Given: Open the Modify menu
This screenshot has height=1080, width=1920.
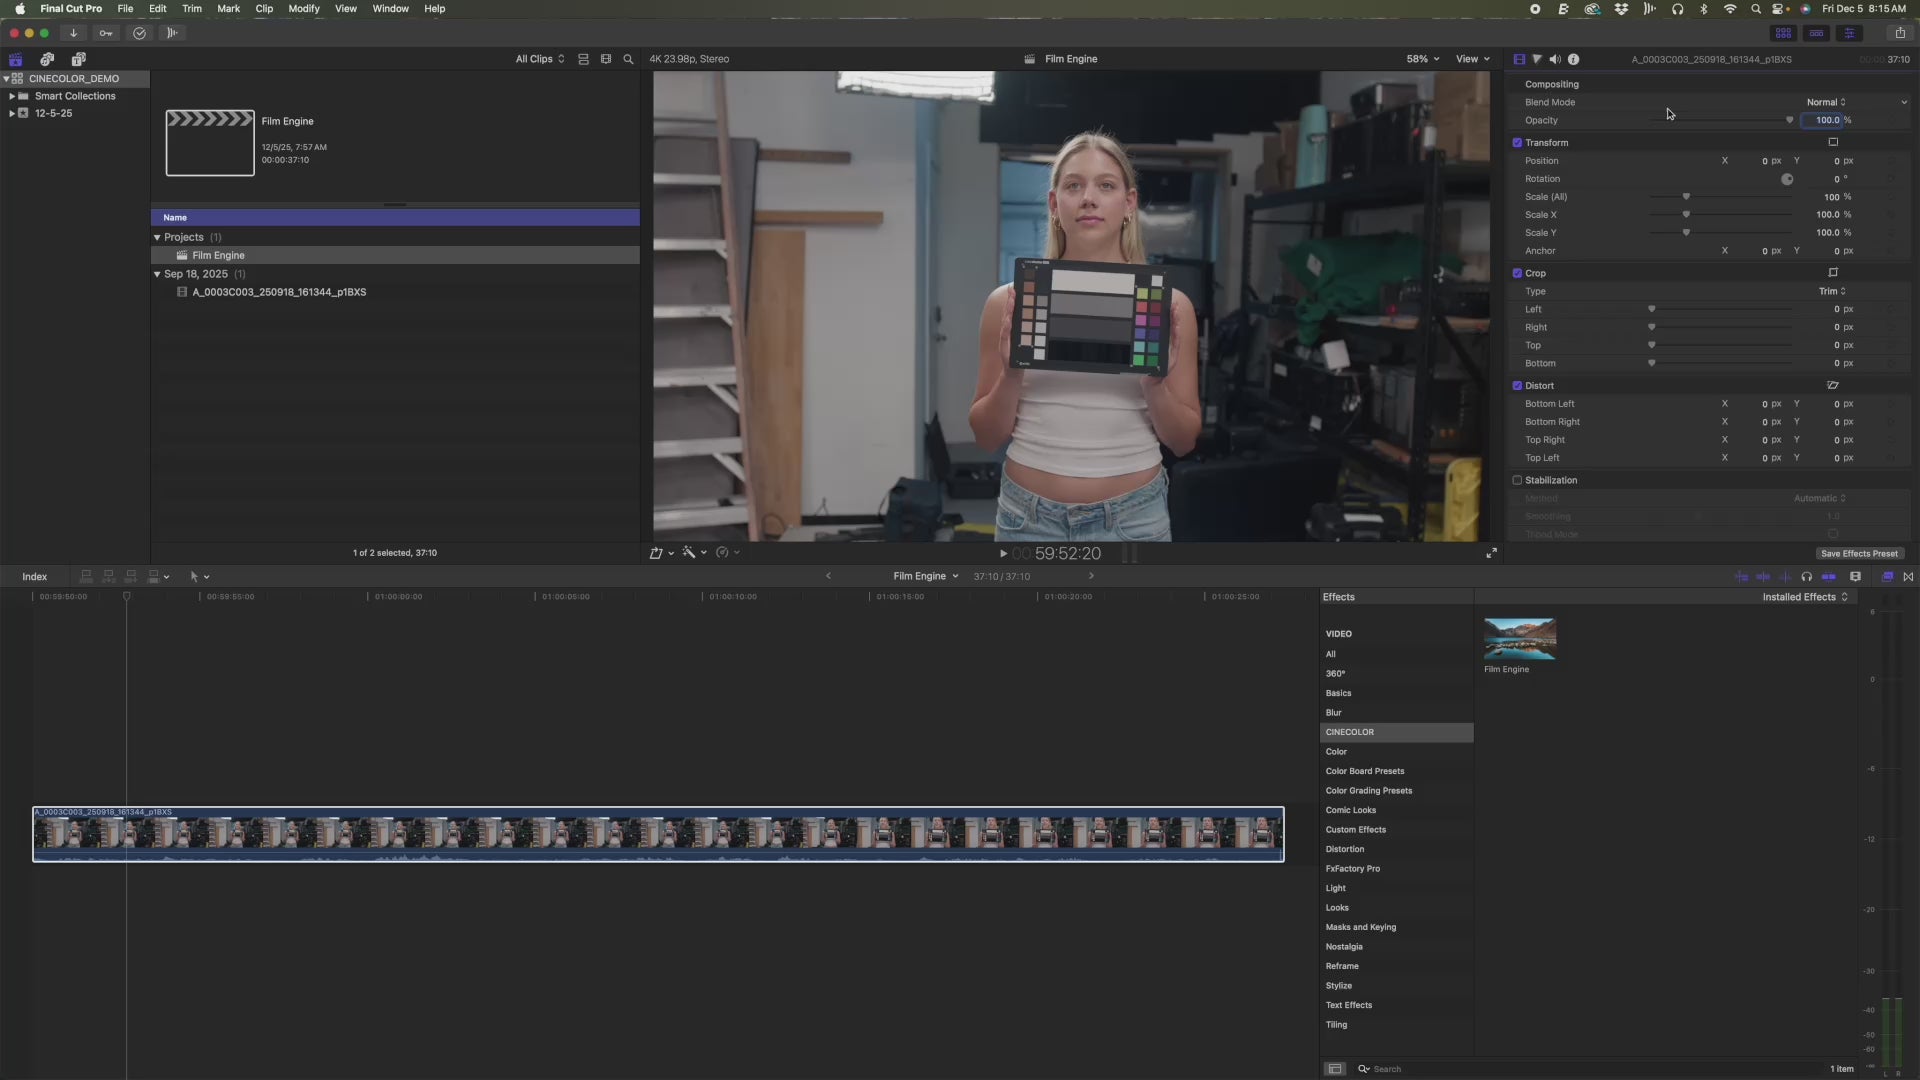Looking at the screenshot, I should (x=303, y=8).
